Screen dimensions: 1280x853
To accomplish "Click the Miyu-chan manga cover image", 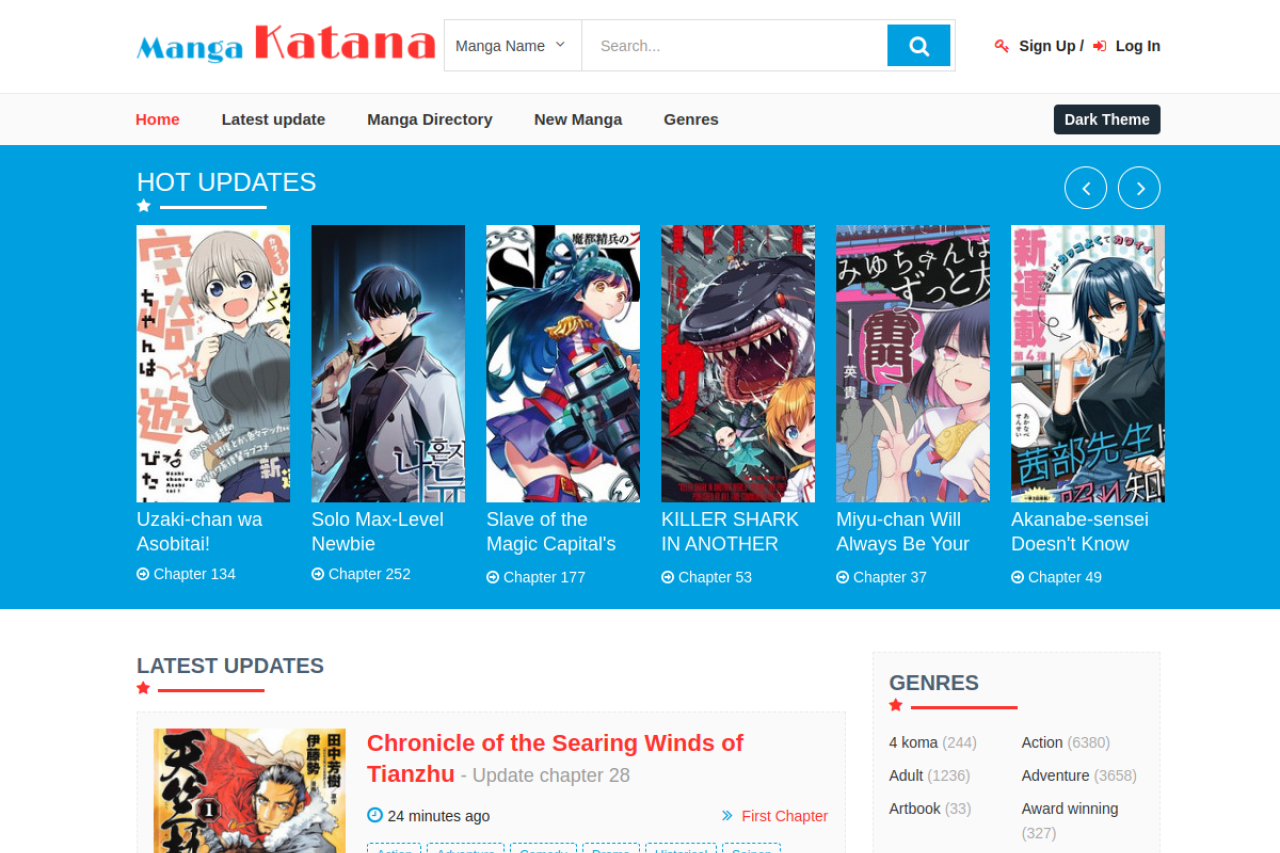I will click(912, 363).
